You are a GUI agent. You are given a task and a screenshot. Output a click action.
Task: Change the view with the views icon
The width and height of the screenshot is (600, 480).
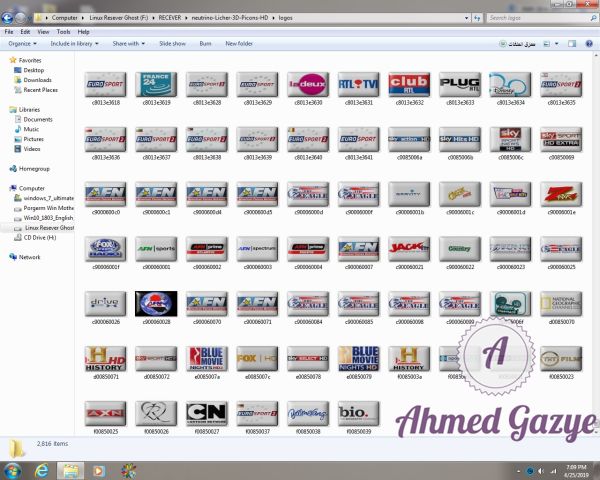[547, 44]
